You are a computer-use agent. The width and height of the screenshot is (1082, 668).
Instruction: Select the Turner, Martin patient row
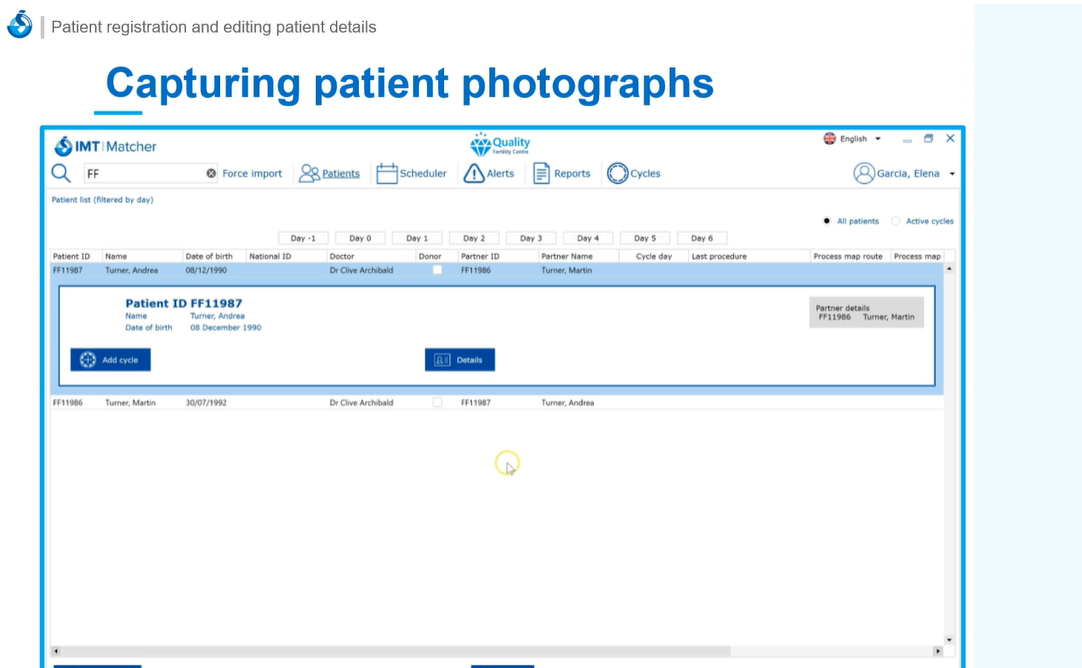click(x=130, y=403)
